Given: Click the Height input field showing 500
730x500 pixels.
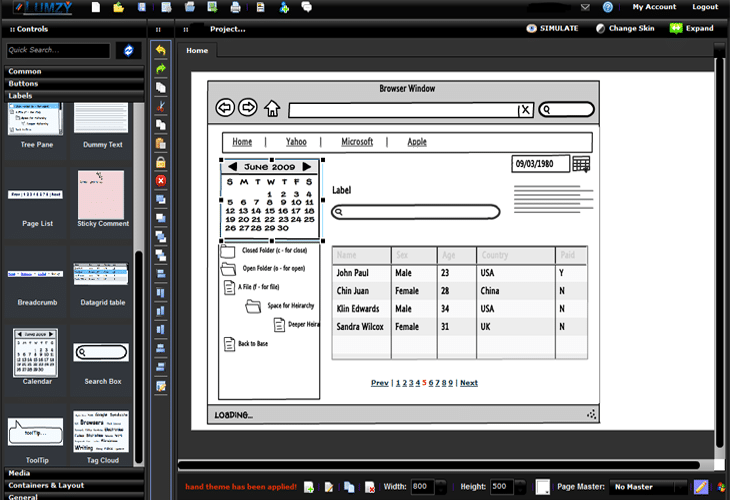Looking at the screenshot, I should click(502, 487).
